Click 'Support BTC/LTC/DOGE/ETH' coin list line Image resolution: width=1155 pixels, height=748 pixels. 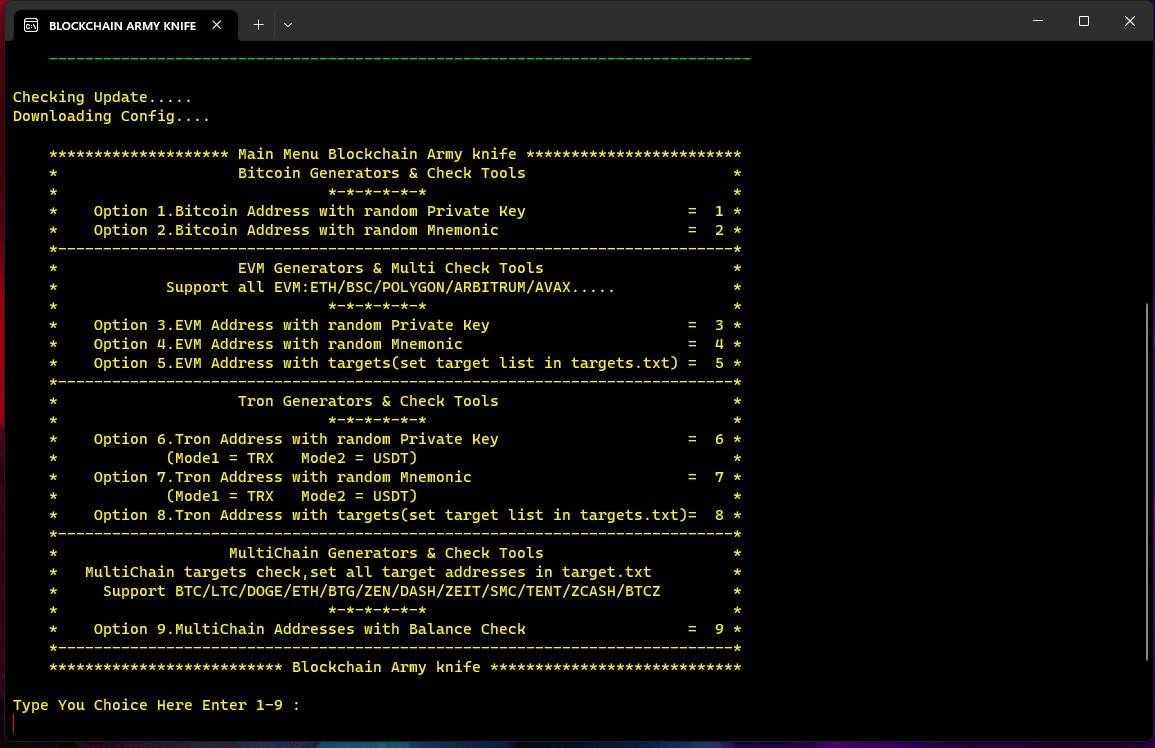tap(382, 591)
